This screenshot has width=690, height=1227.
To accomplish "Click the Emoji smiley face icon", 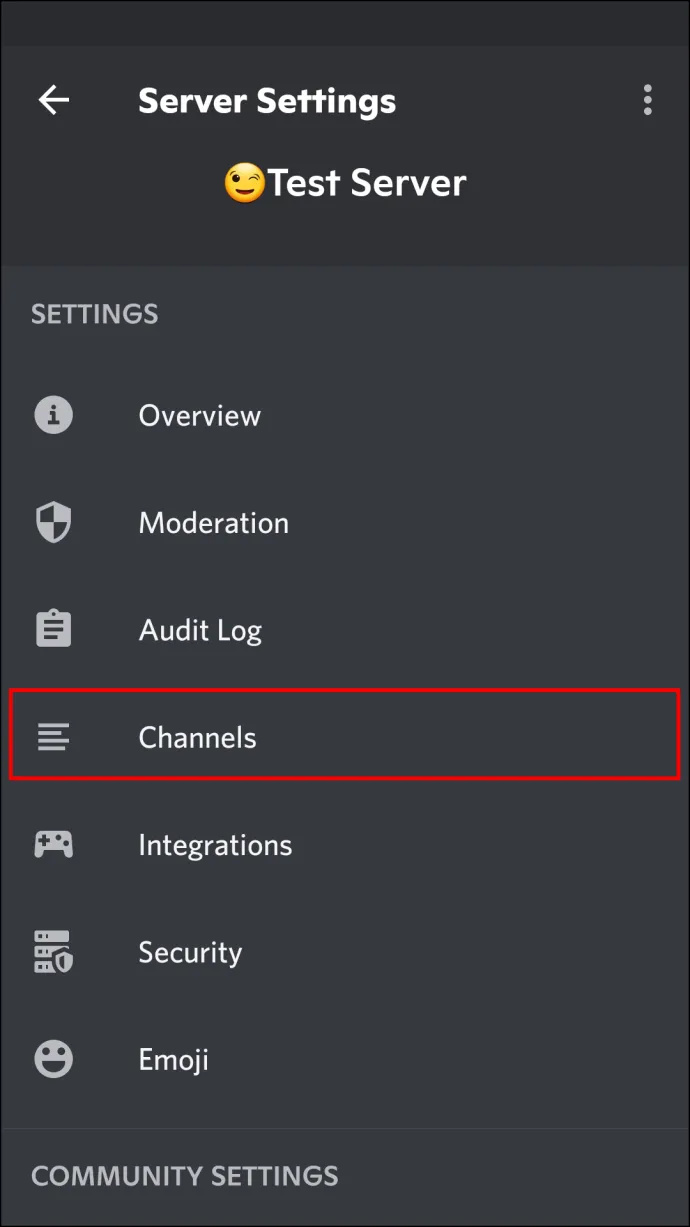I will [x=54, y=1059].
